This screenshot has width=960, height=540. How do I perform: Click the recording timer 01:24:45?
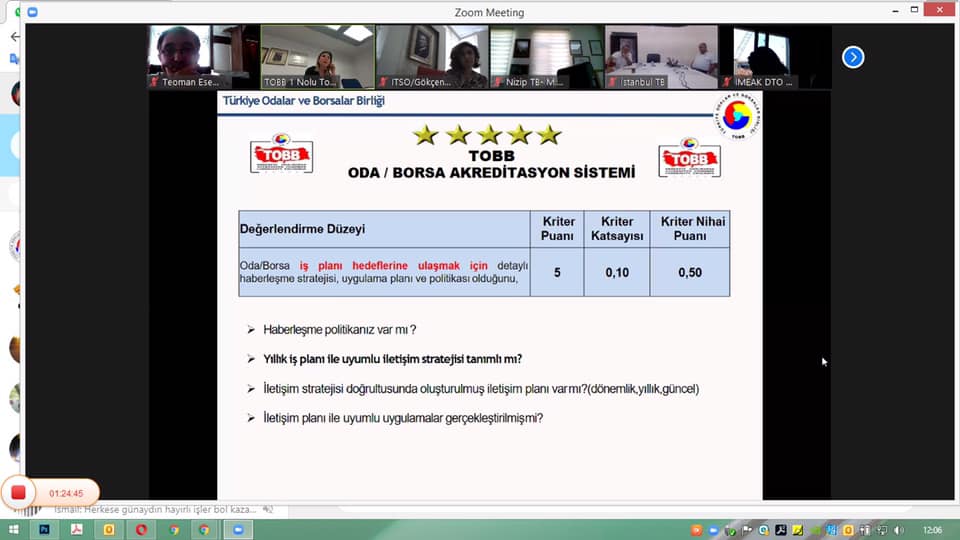(x=66, y=493)
